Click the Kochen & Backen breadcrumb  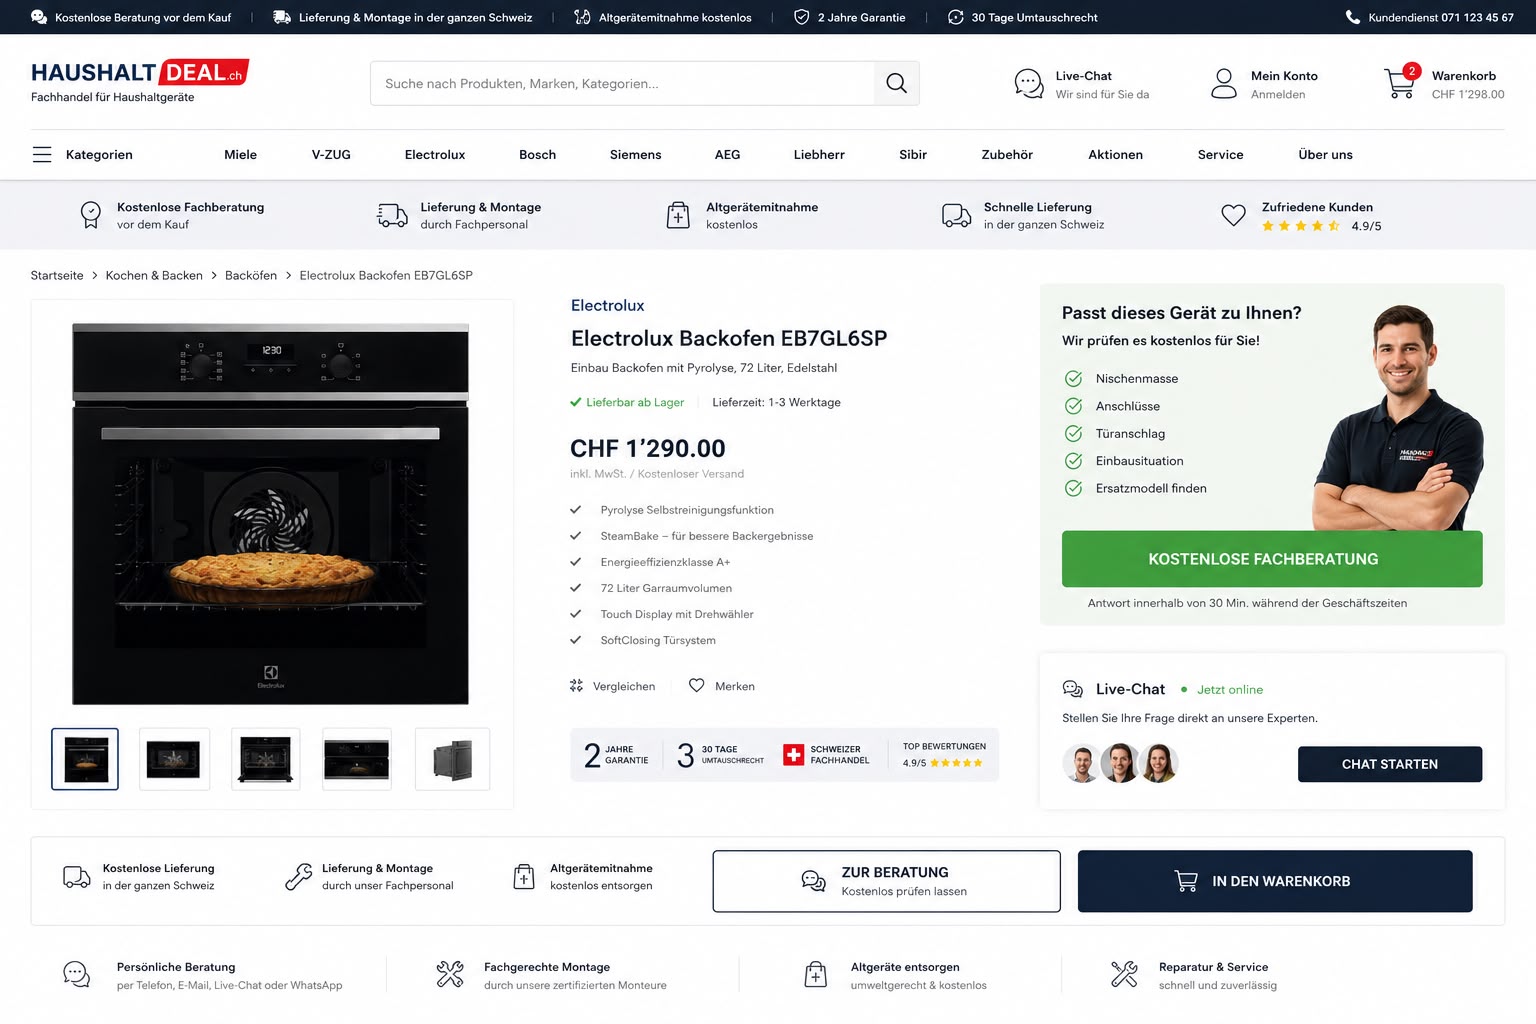[x=154, y=275]
